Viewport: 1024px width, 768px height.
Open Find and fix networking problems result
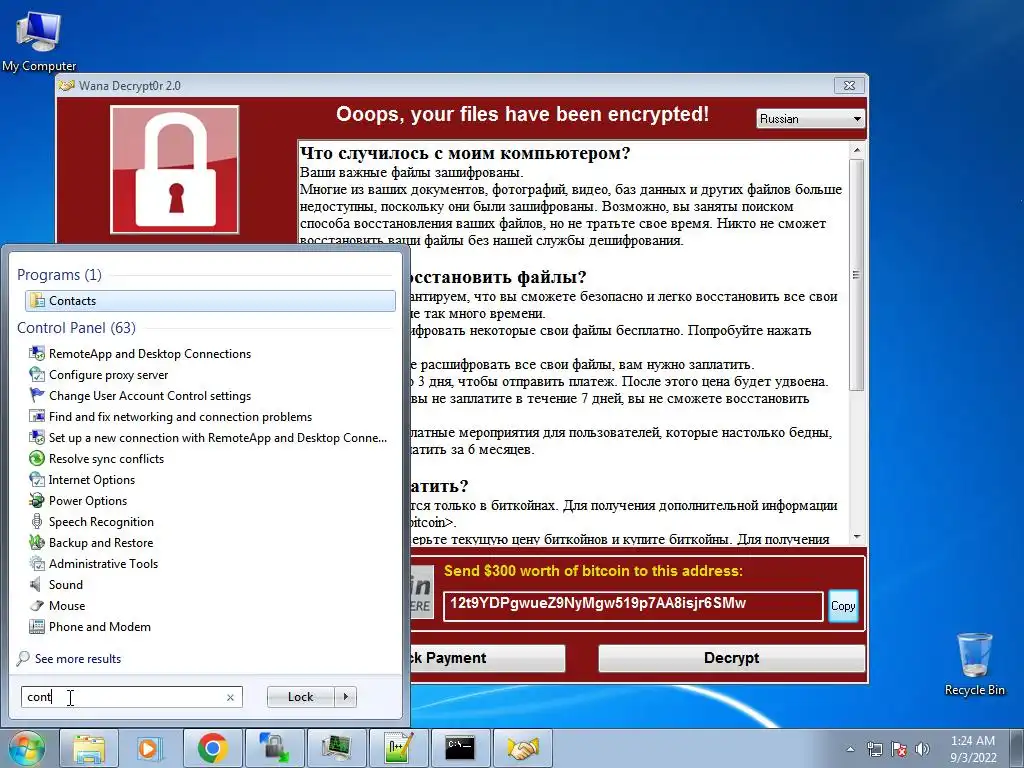coord(180,417)
